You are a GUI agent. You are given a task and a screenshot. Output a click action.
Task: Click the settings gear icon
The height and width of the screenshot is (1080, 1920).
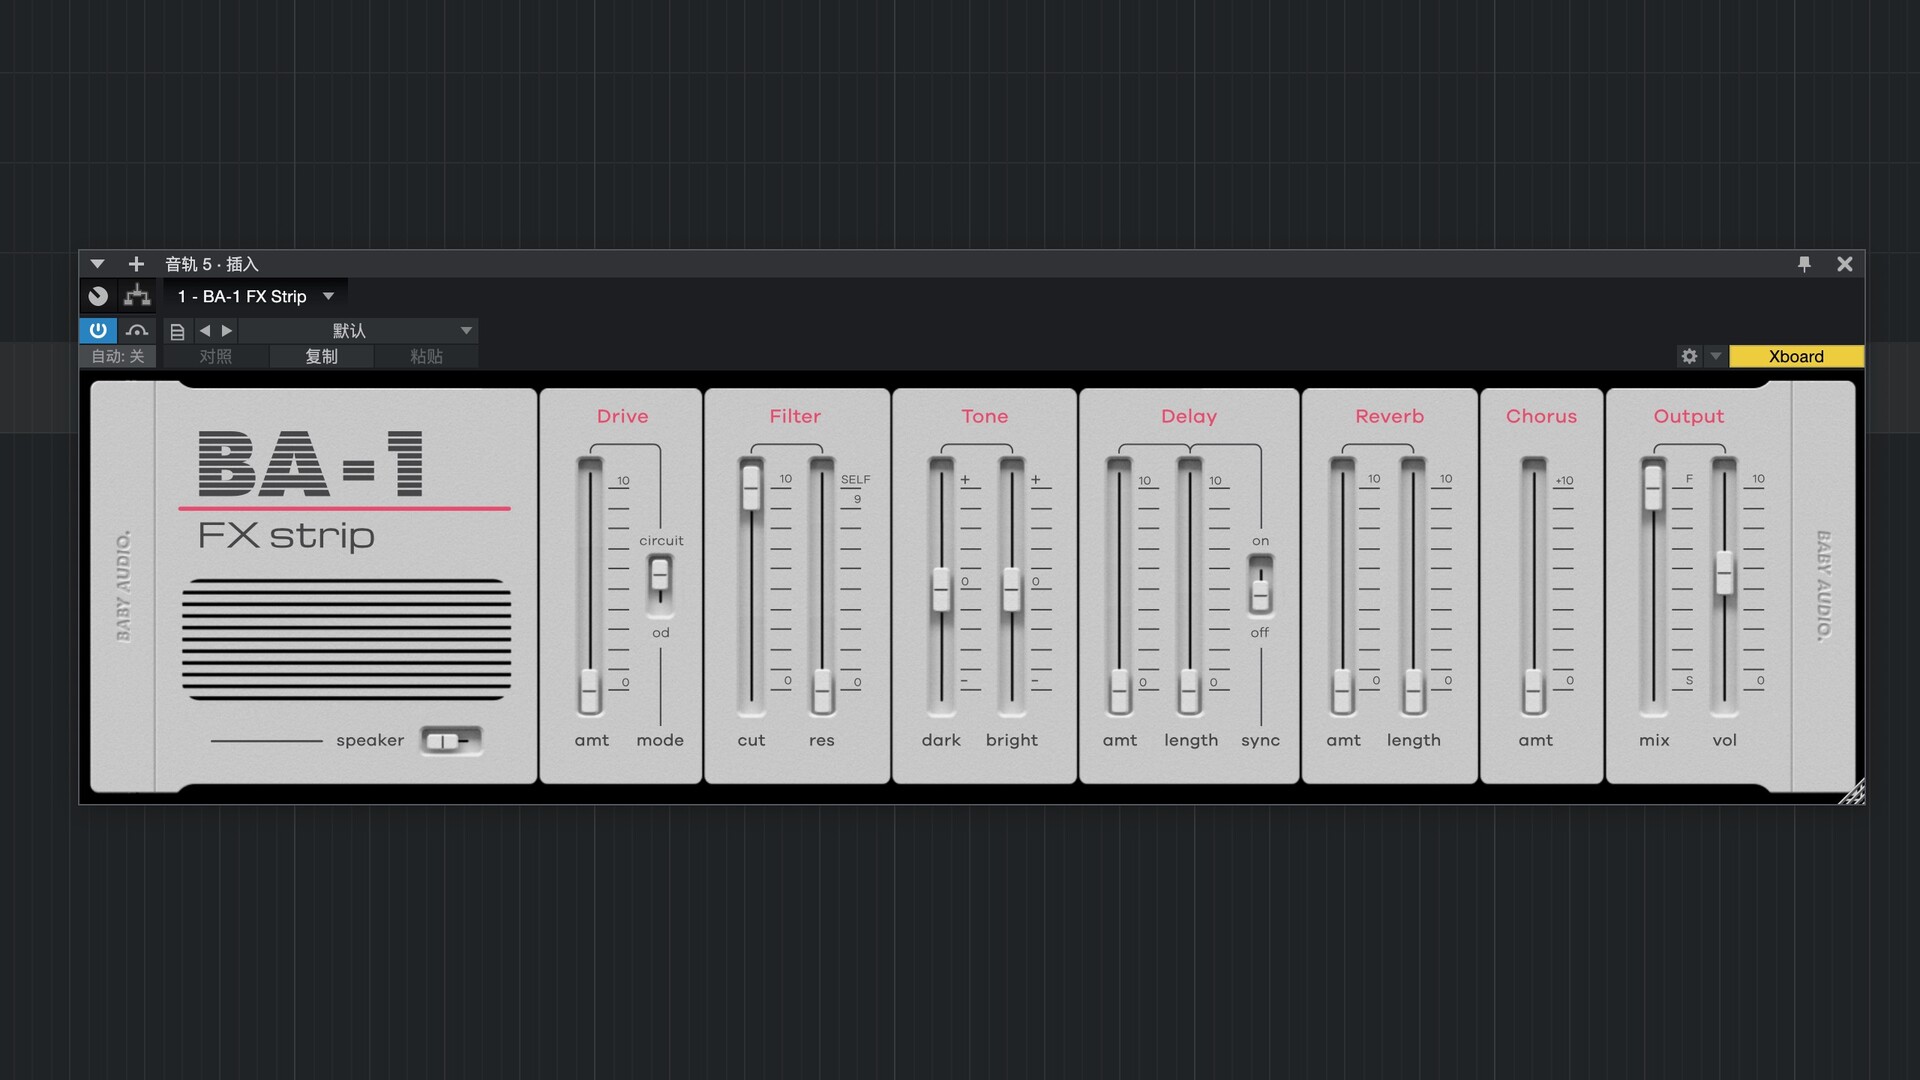coord(1689,356)
